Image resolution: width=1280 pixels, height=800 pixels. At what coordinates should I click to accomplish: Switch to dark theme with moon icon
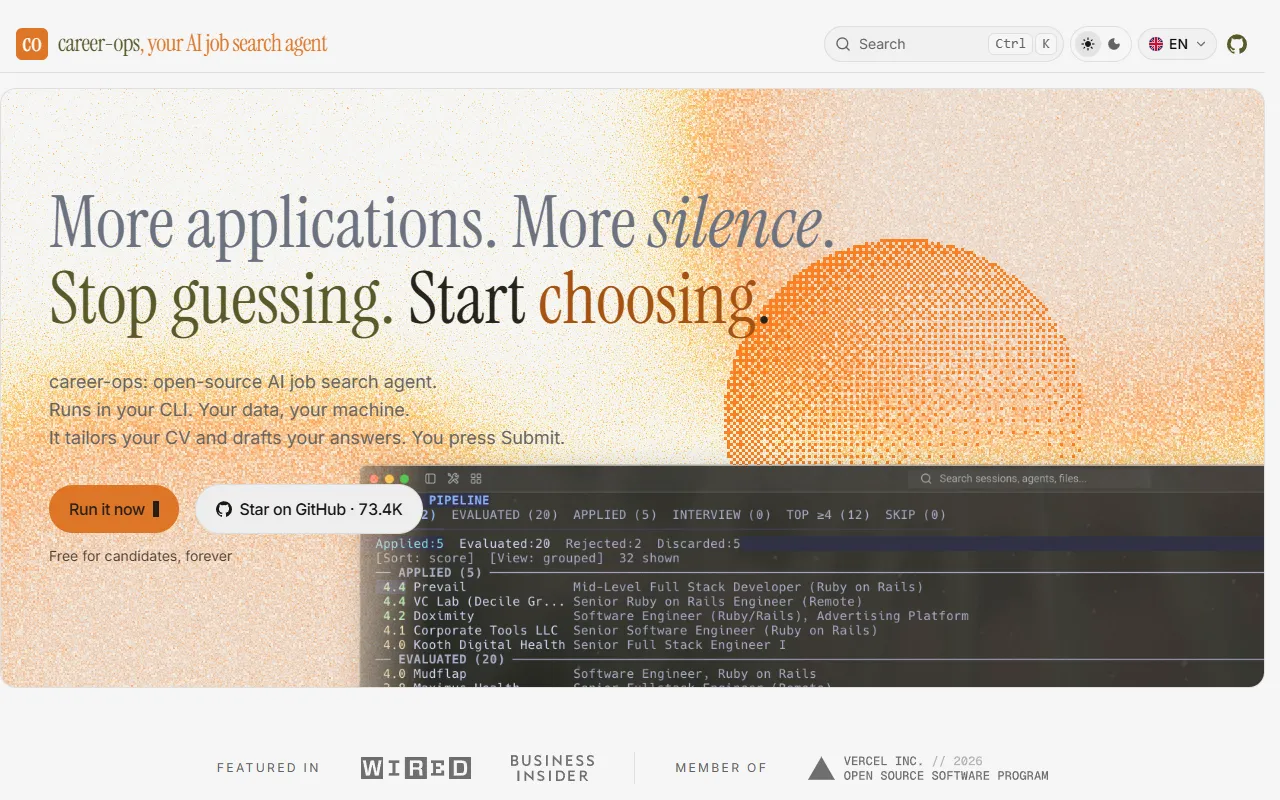tap(1114, 44)
